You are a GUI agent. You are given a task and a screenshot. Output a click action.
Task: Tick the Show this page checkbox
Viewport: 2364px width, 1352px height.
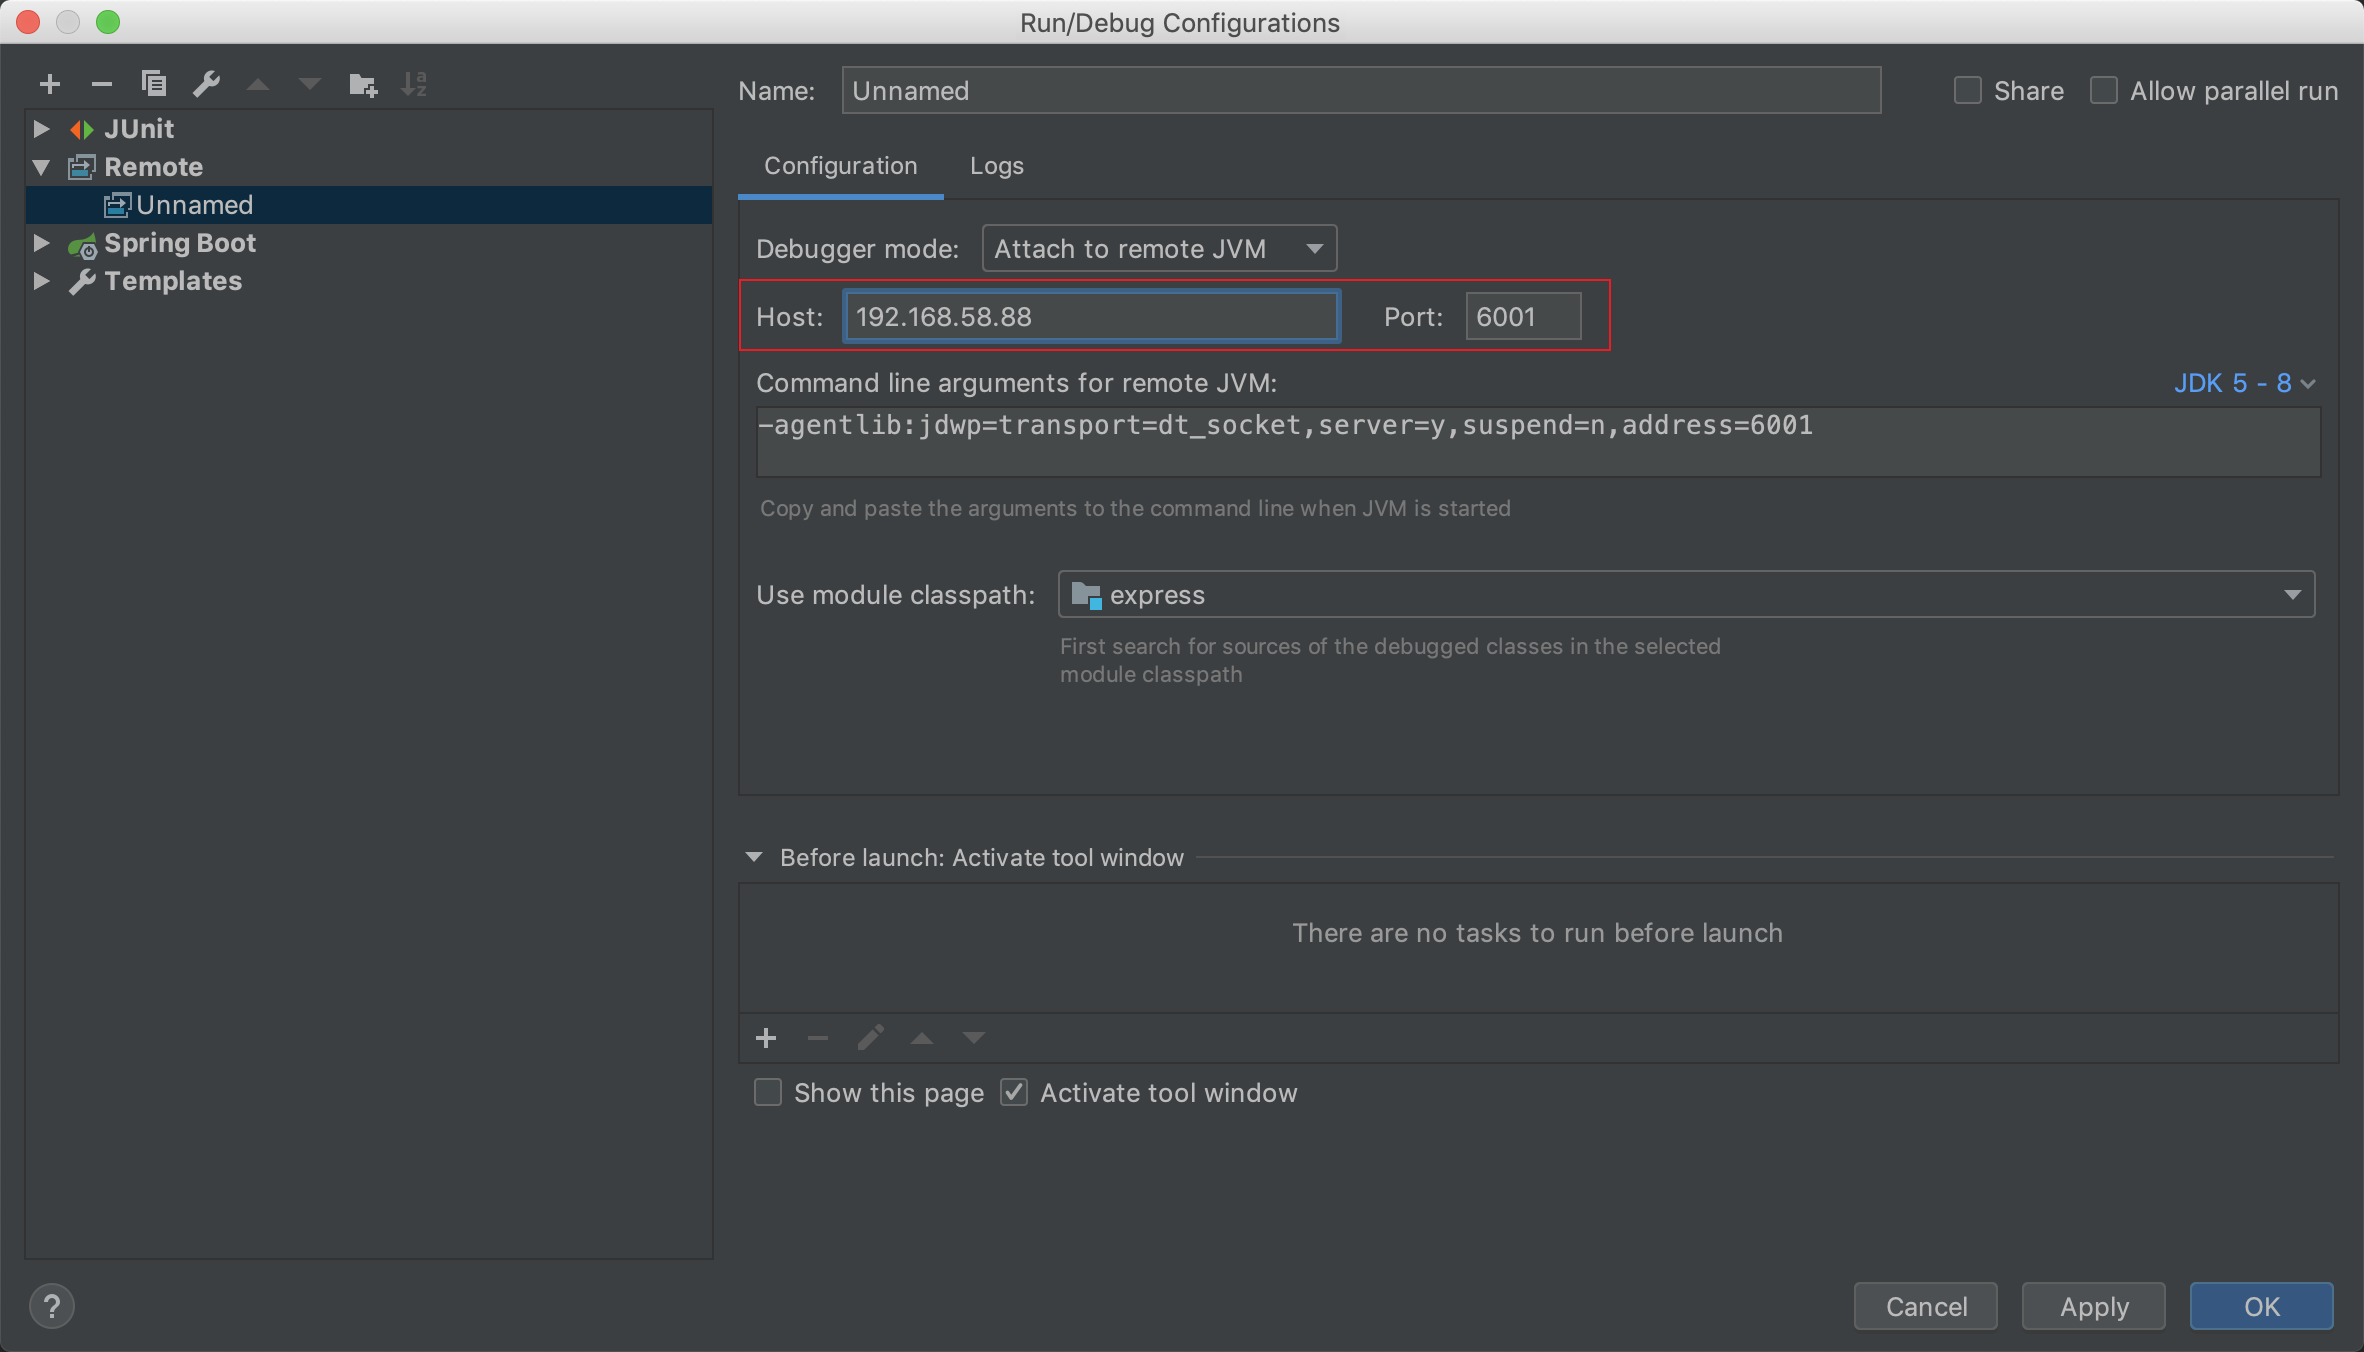coord(768,1093)
